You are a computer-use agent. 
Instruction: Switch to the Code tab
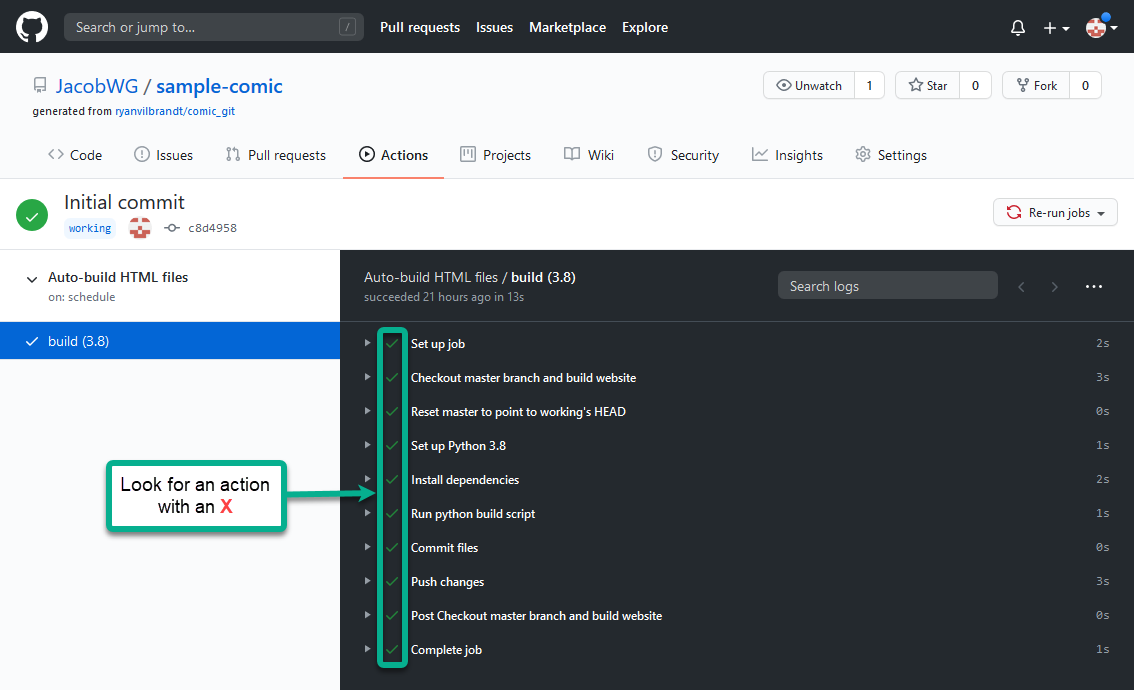click(x=75, y=155)
